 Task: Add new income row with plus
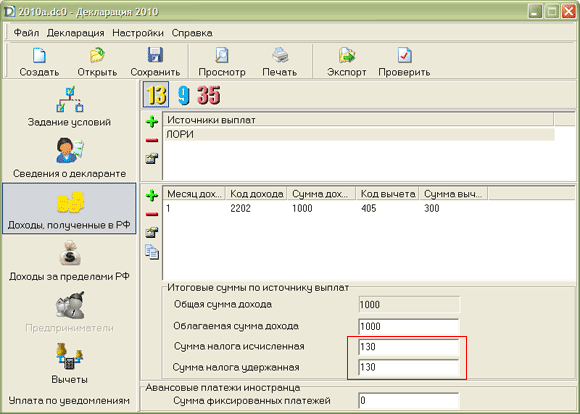coord(152,195)
